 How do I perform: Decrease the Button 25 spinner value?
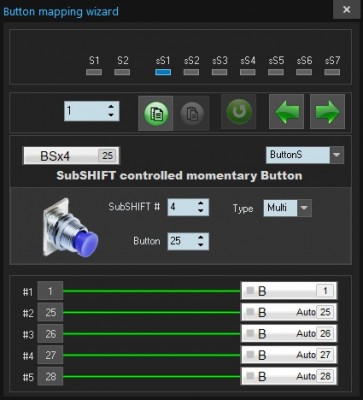201,245
